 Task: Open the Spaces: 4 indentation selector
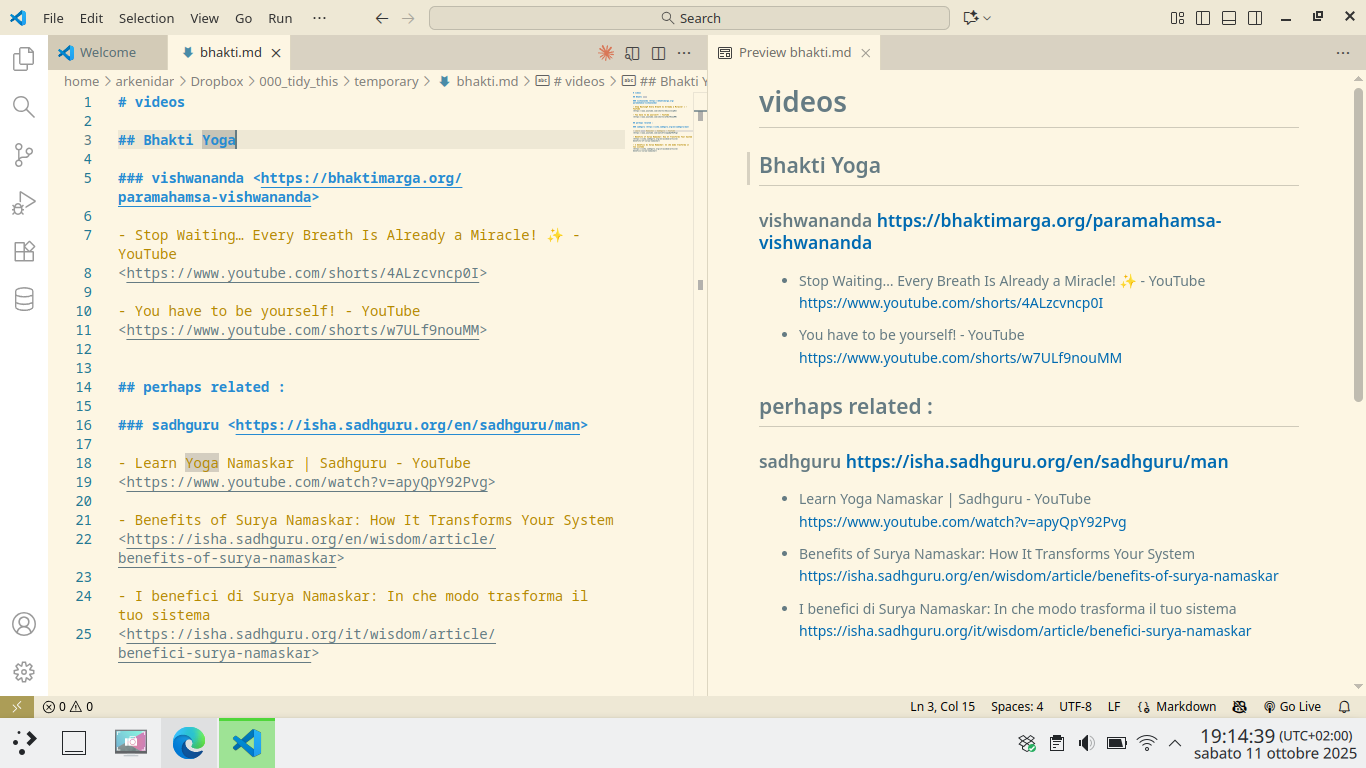click(1016, 707)
